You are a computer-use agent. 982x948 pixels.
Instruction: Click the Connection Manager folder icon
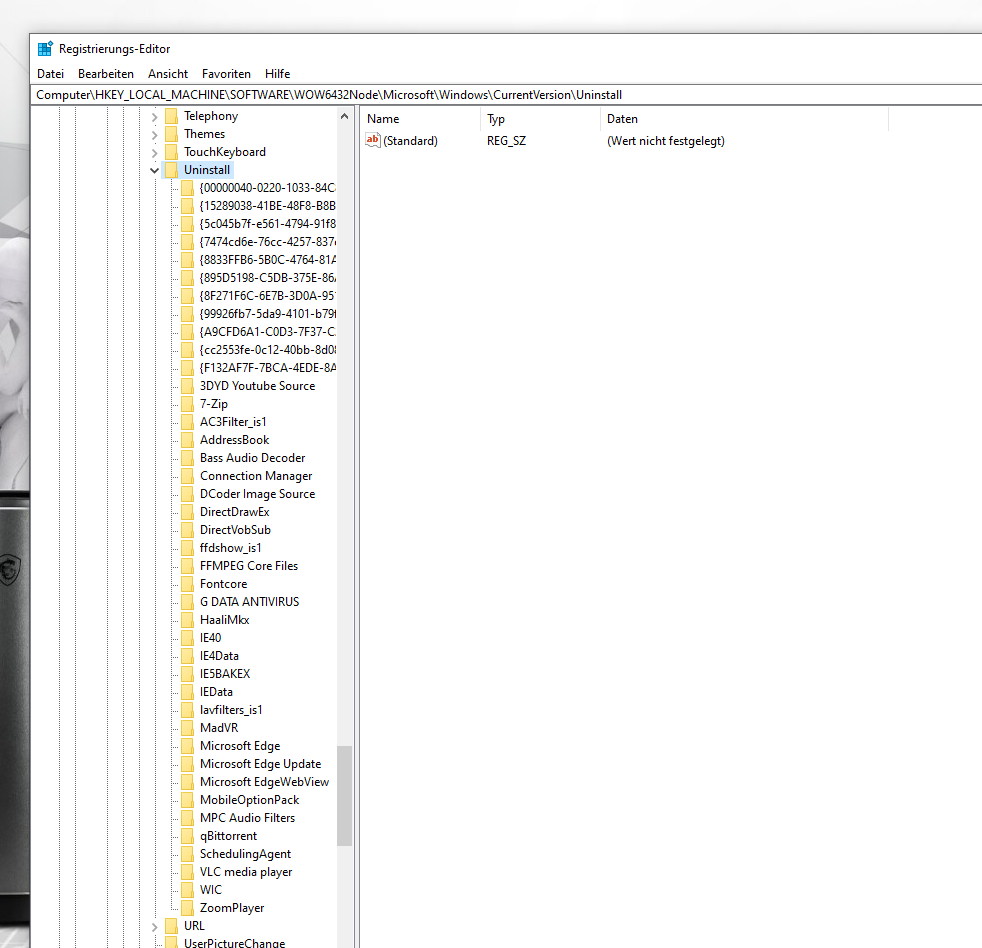click(x=187, y=477)
